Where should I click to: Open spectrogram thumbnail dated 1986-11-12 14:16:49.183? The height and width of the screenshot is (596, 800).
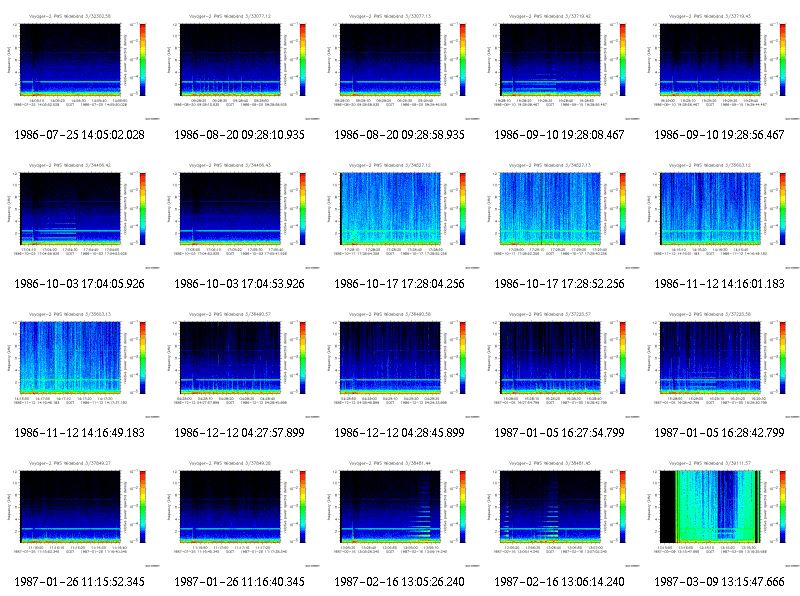point(80,364)
